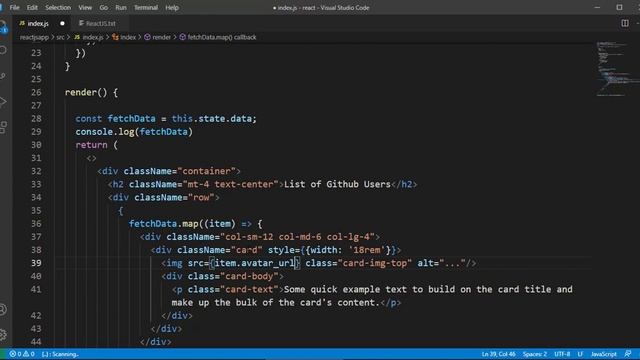The height and width of the screenshot is (360, 640).
Task: Click 'this.state.data' in line 28
Action: coord(211,119)
